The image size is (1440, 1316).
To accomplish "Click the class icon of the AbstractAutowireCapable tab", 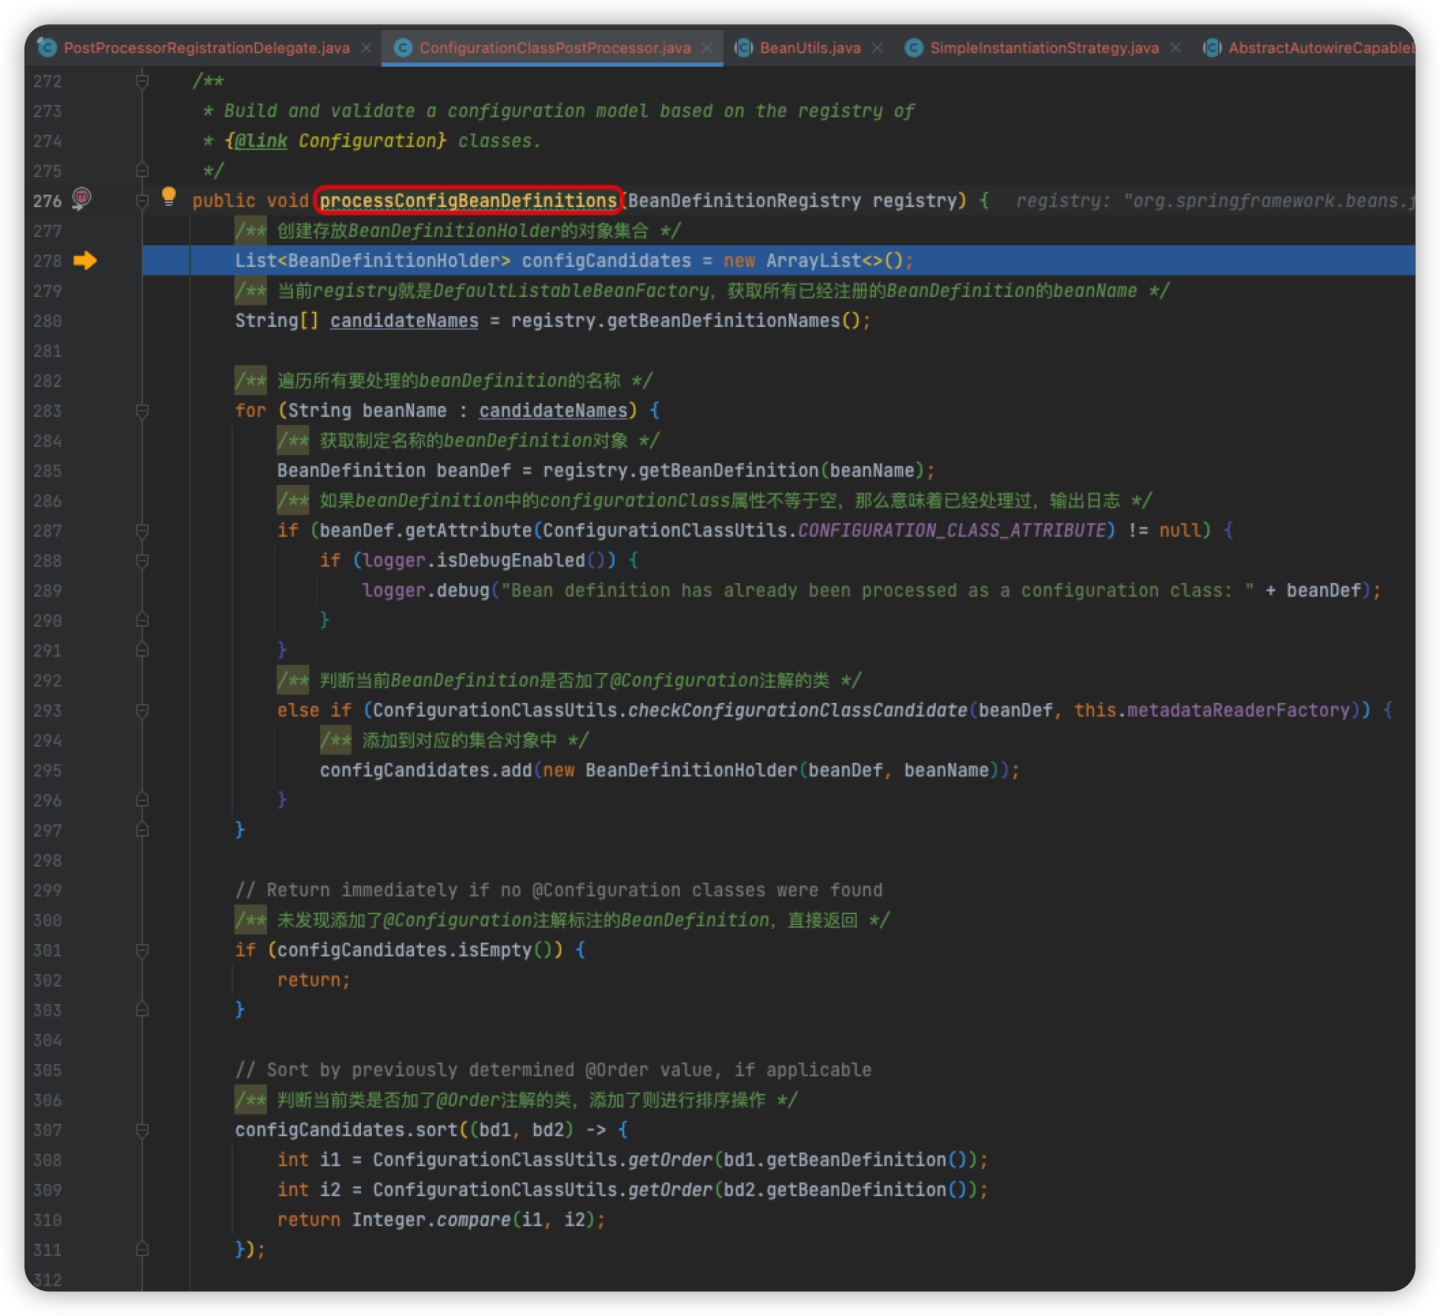I will click(x=1212, y=47).
